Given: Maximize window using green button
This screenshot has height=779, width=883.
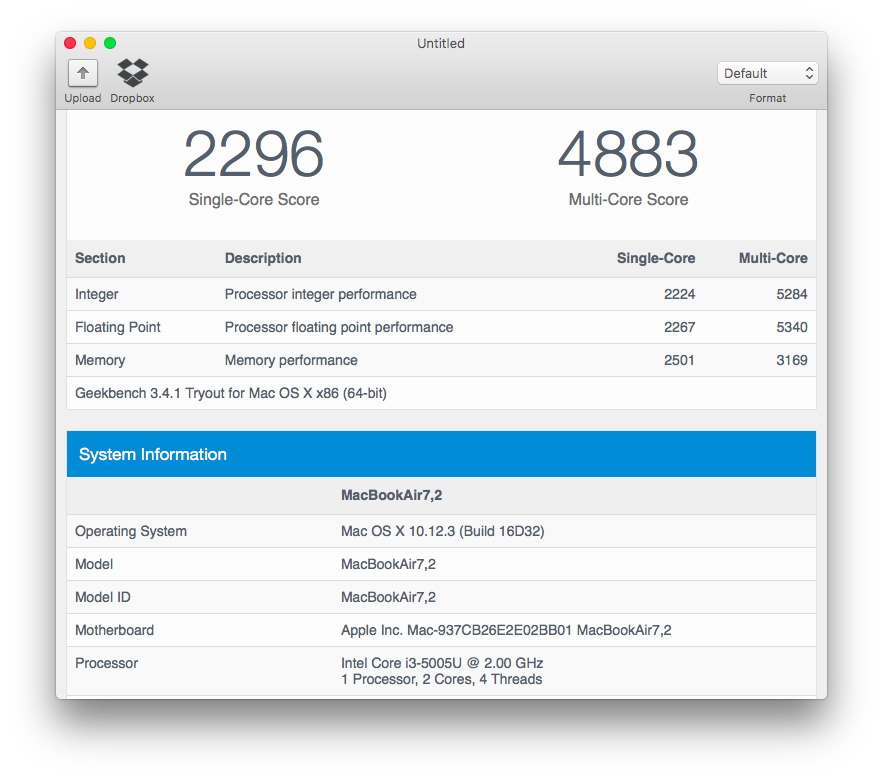Looking at the screenshot, I should pyautogui.click(x=110, y=43).
